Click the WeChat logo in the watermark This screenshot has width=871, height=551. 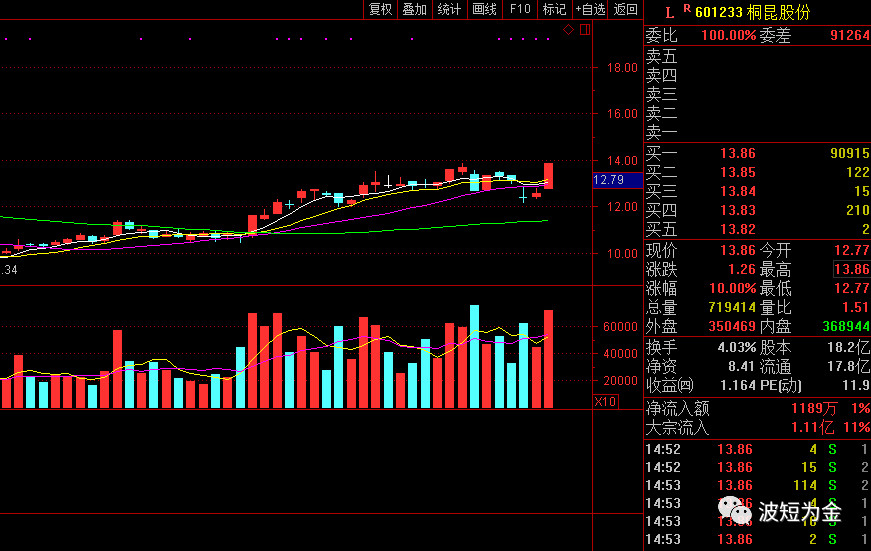[x=738, y=512]
